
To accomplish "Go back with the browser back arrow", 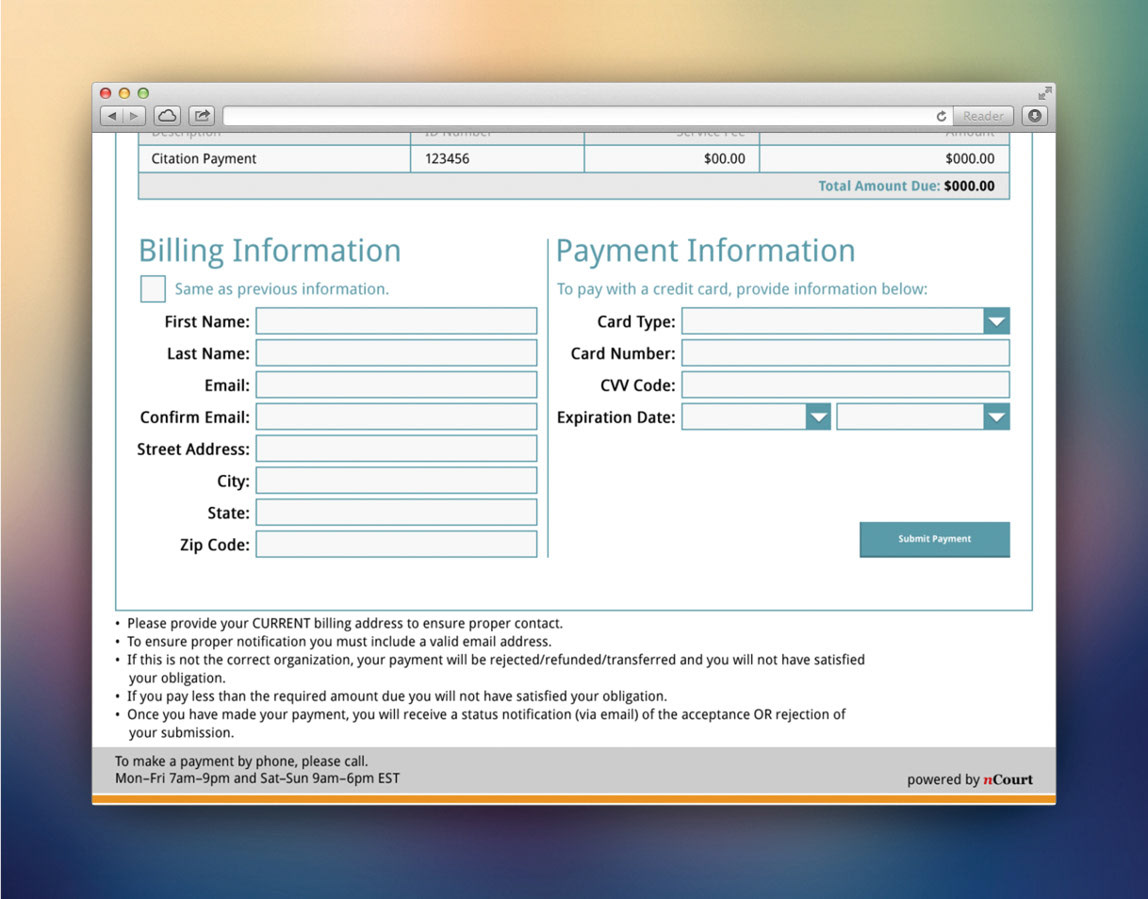I will pyautogui.click(x=112, y=116).
